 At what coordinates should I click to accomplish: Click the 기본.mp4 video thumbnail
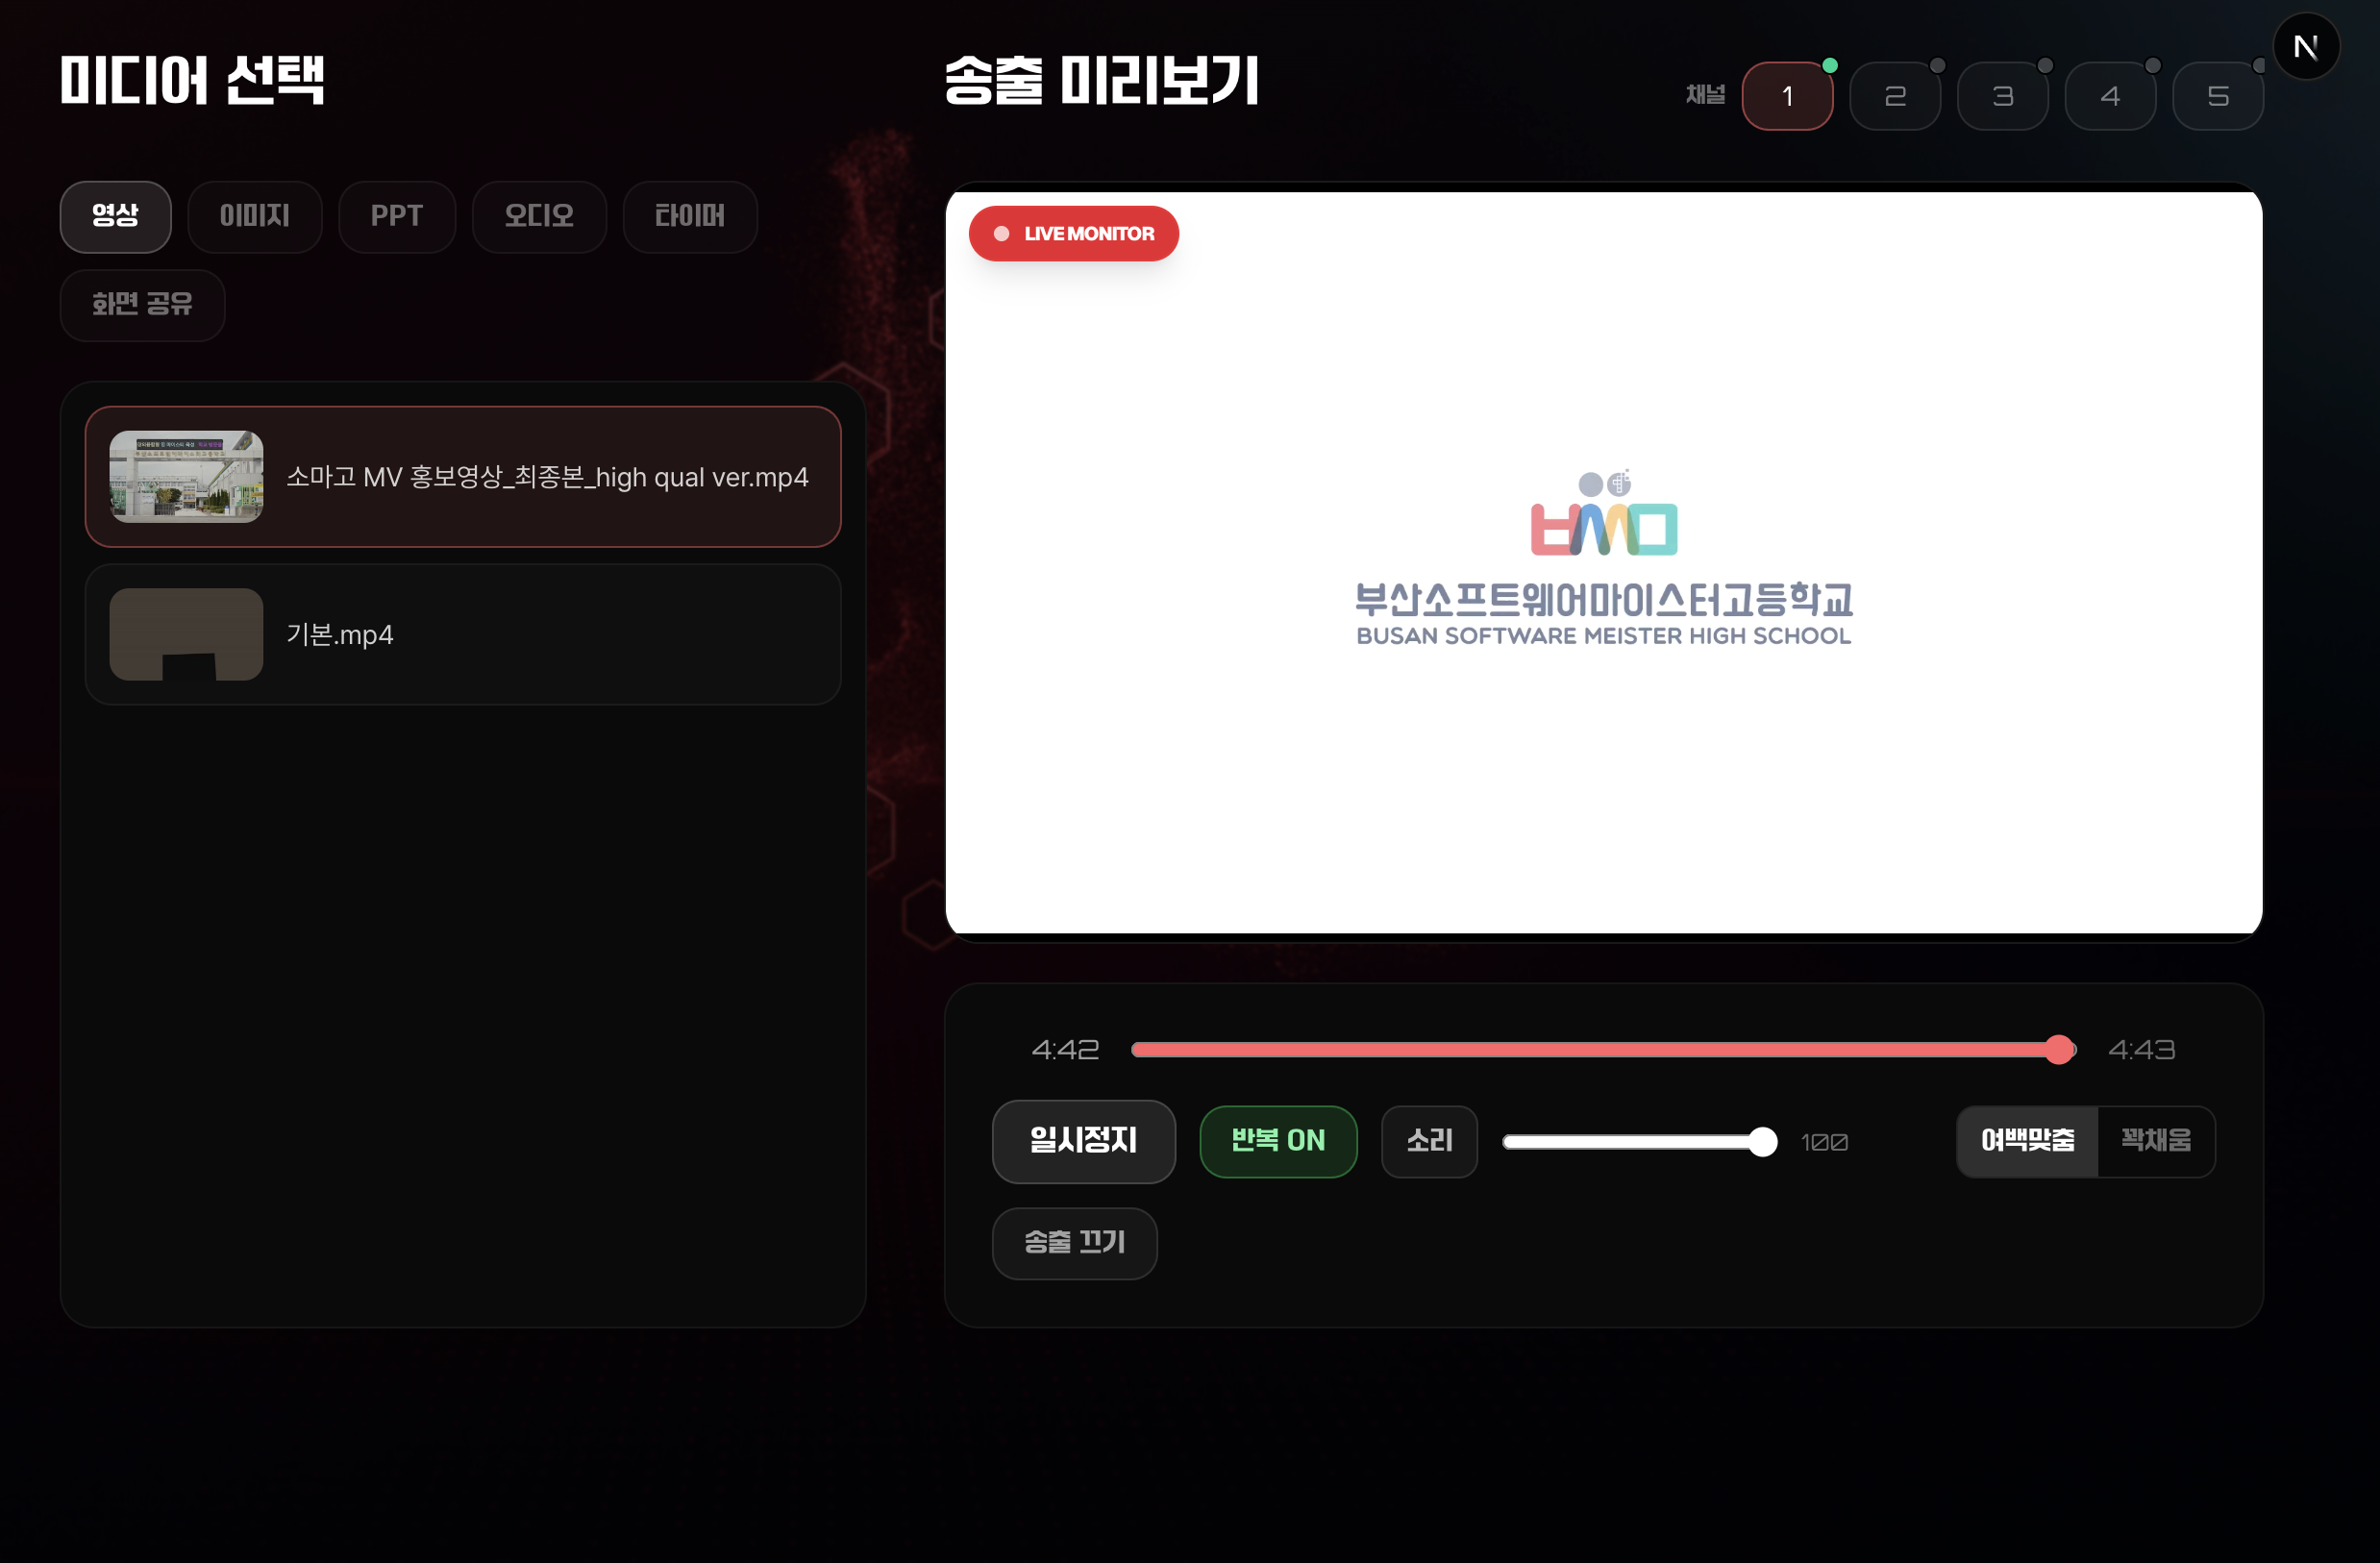point(186,634)
